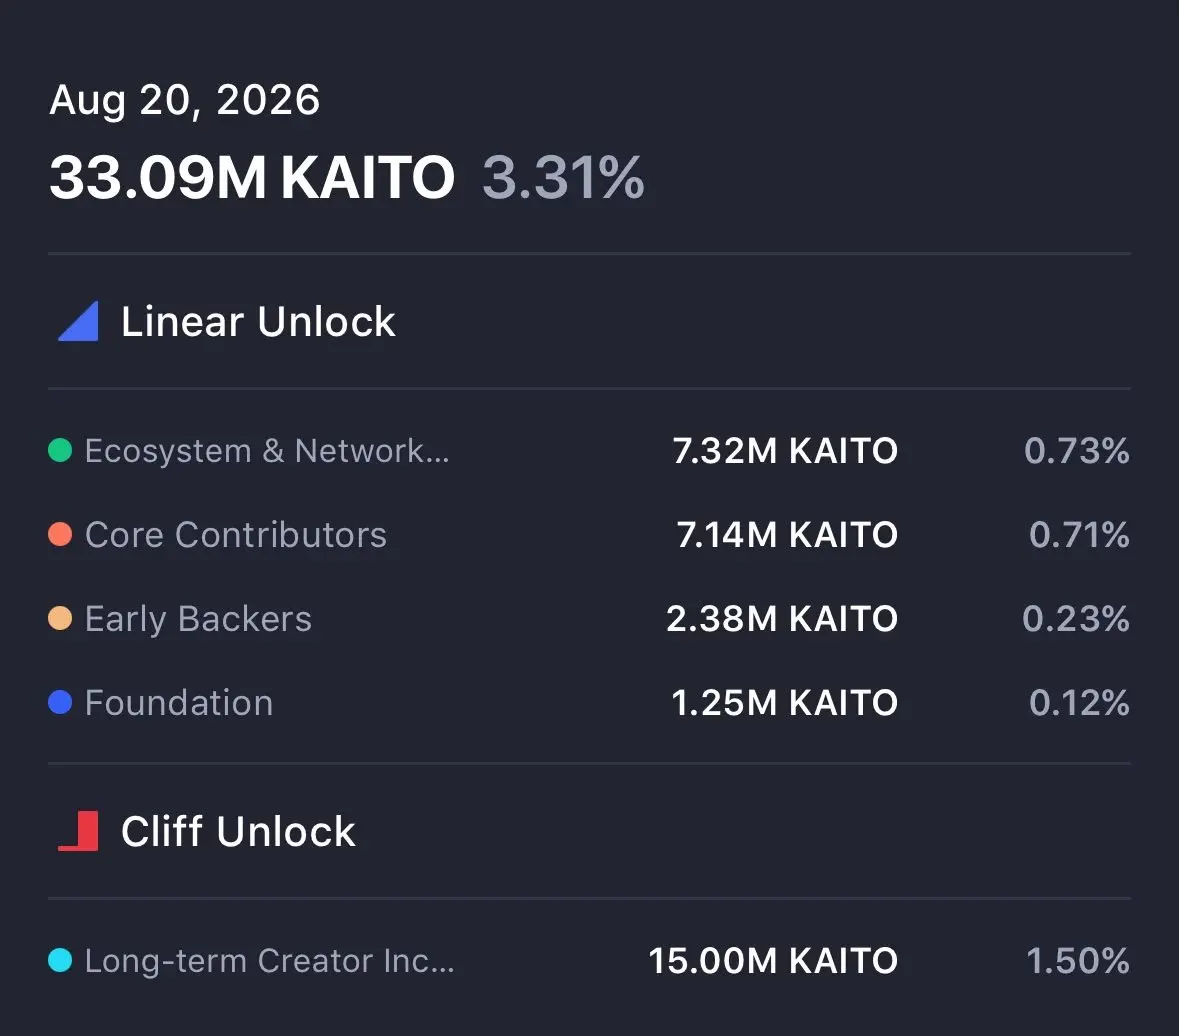Image resolution: width=1179 pixels, height=1036 pixels.
Task: Open the Ecosystem & Network allocation row
Action: (590, 450)
